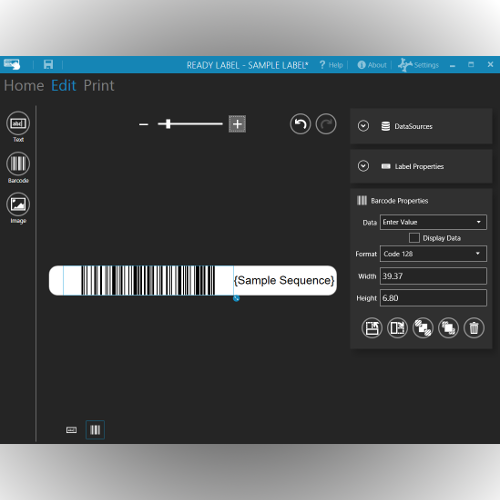Click the Label Properties label icon

click(x=386, y=166)
